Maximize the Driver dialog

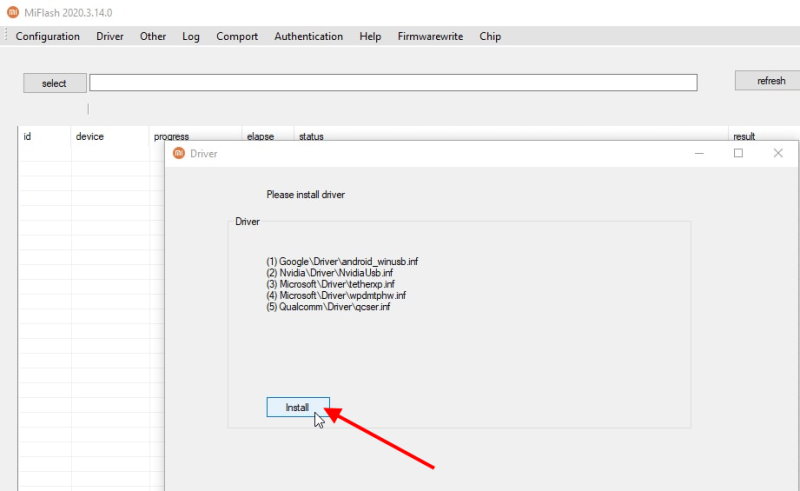coord(738,153)
